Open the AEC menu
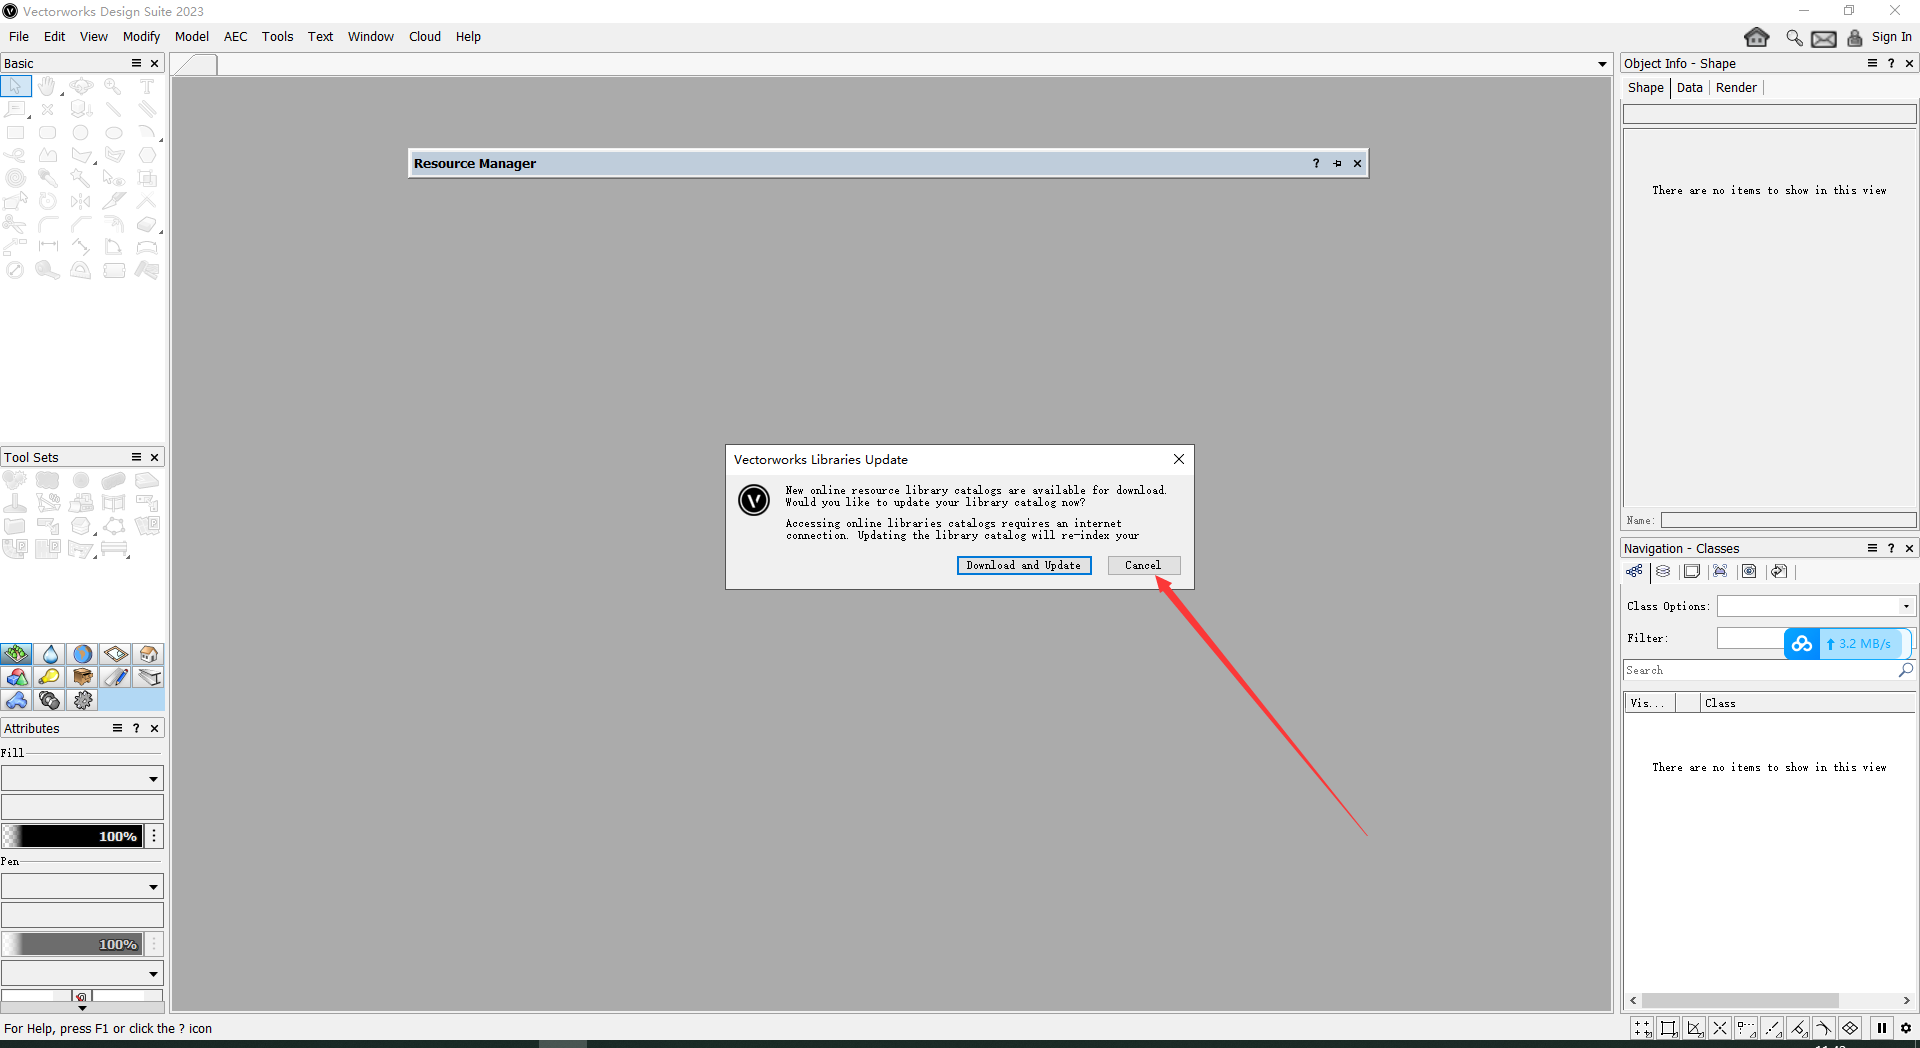Image resolution: width=1920 pixels, height=1048 pixels. 235,37
